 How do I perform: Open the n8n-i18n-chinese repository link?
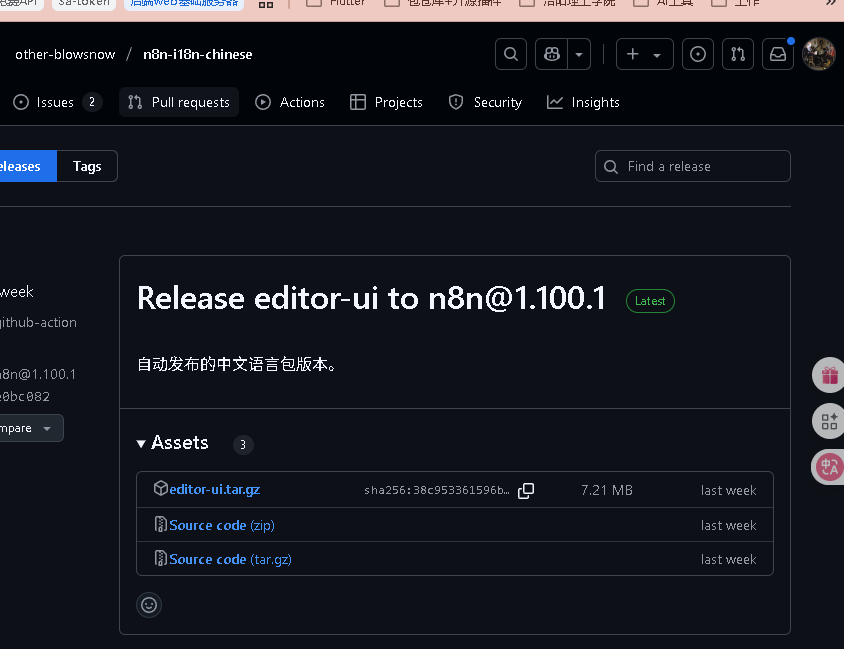[x=195, y=54]
